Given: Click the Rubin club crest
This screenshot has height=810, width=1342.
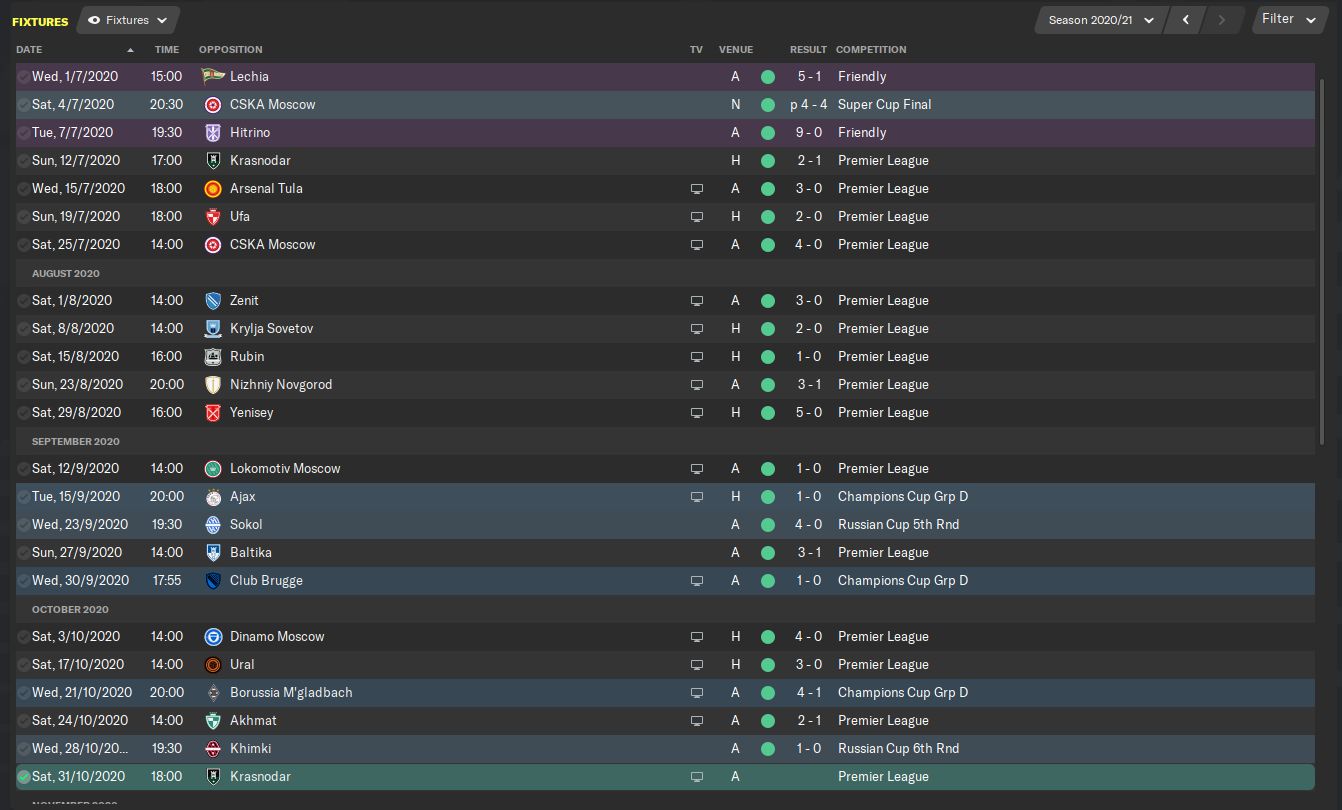Looking at the screenshot, I should [212, 356].
